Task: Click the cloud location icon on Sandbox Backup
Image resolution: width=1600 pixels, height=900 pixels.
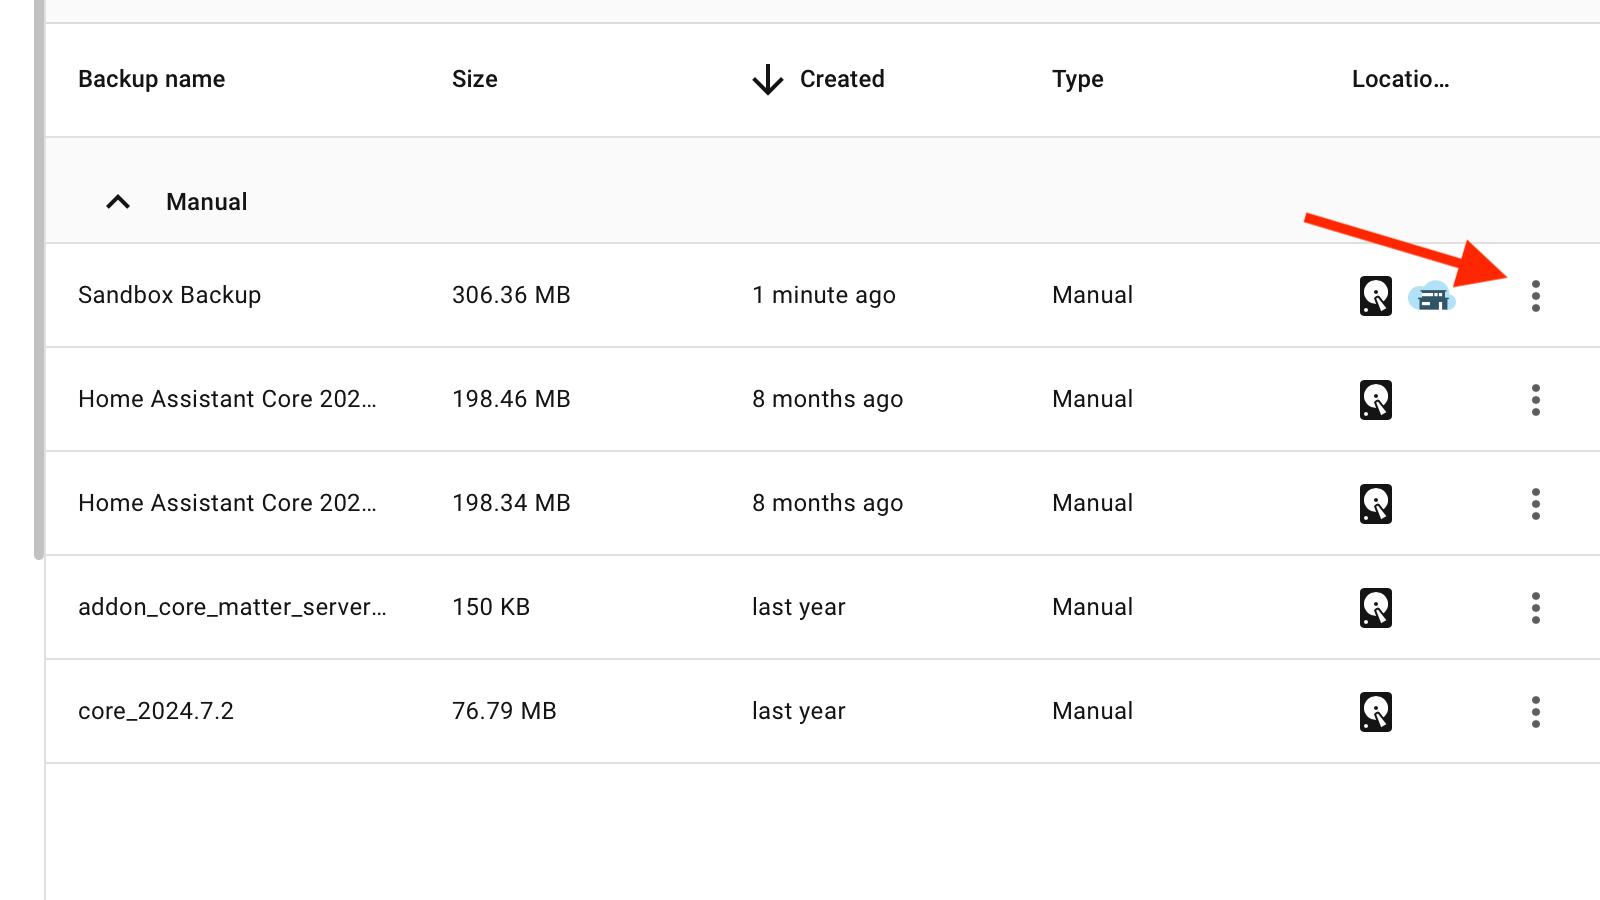Action: tap(1432, 297)
